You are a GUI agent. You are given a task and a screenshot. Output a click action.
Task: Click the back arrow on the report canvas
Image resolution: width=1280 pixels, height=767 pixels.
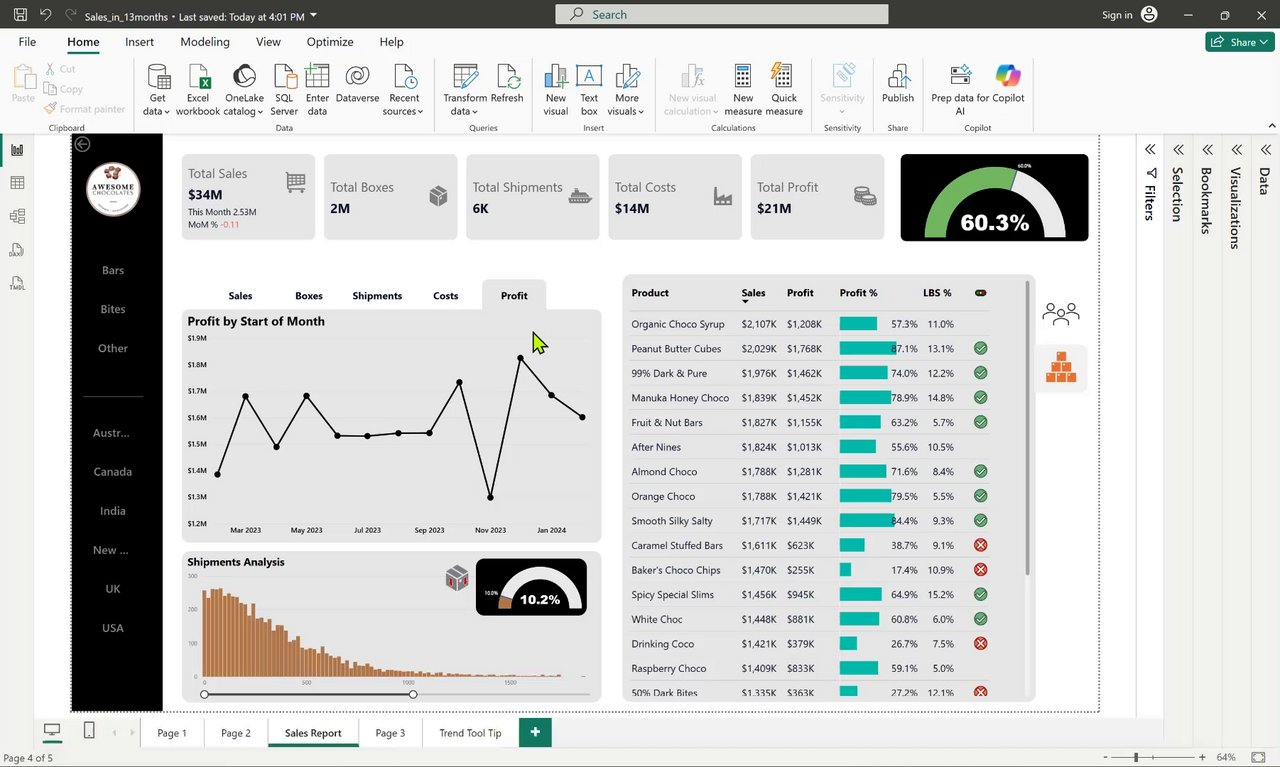click(x=82, y=144)
